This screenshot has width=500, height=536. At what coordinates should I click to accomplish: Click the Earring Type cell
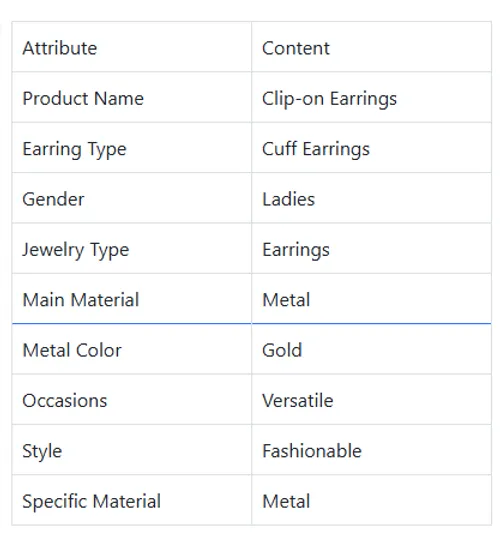132,148
